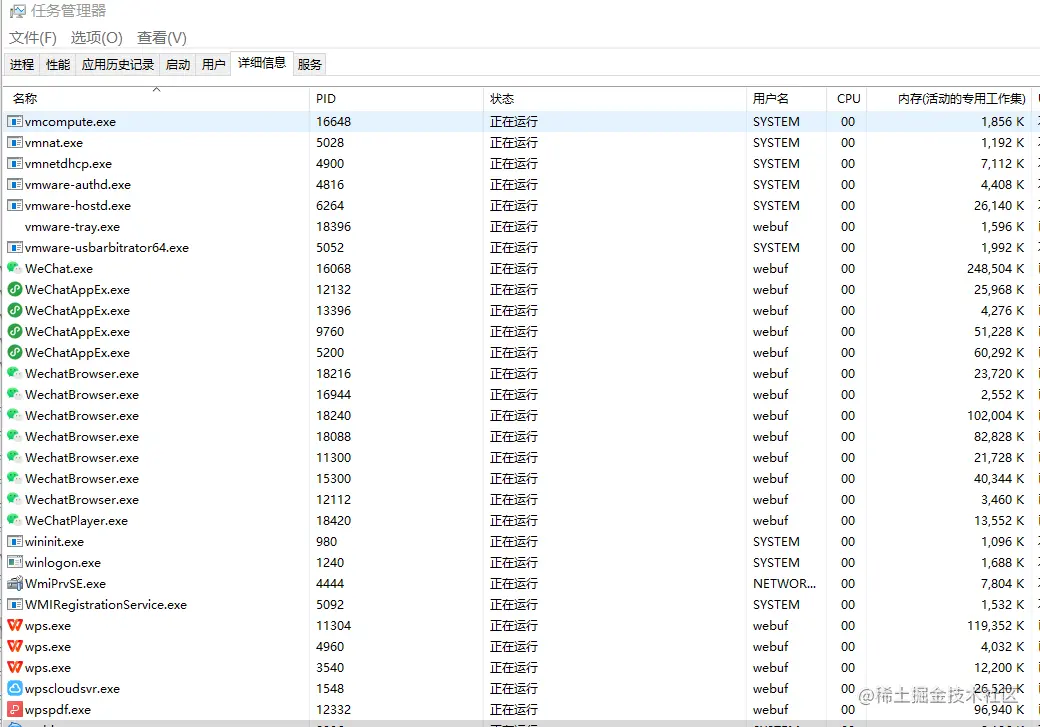Image resolution: width=1040 pixels, height=727 pixels.
Task: Select the vmware-tray.exe row name
Action: pyautogui.click(x=72, y=227)
